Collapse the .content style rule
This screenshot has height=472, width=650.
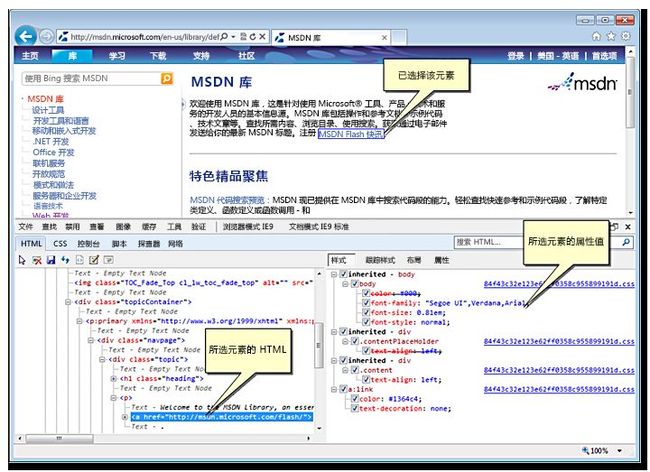coord(345,370)
